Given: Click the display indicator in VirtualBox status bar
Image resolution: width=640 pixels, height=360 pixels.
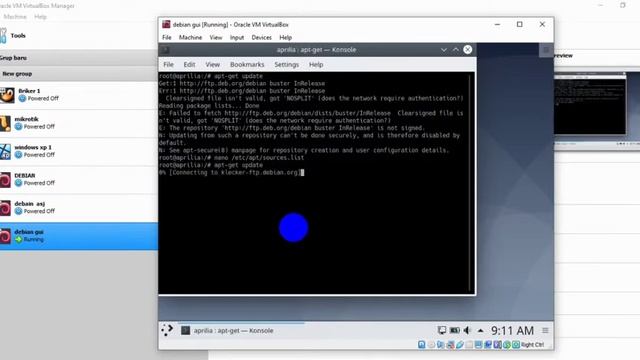Looking at the screenshot, I should (x=478, y=345).
